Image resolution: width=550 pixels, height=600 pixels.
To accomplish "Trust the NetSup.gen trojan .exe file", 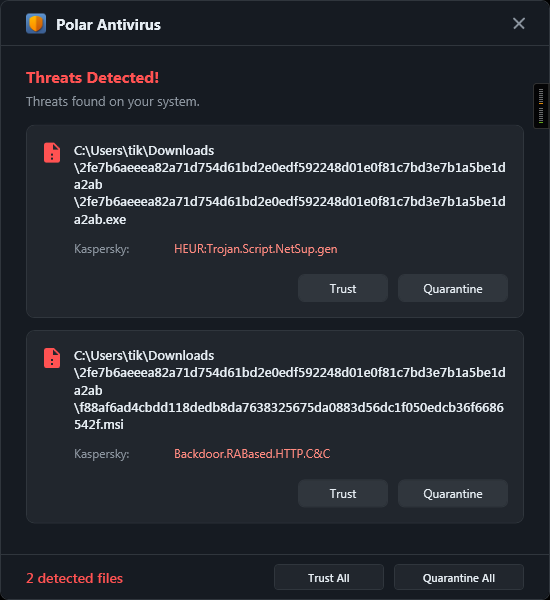I will (x=343, y=288).
